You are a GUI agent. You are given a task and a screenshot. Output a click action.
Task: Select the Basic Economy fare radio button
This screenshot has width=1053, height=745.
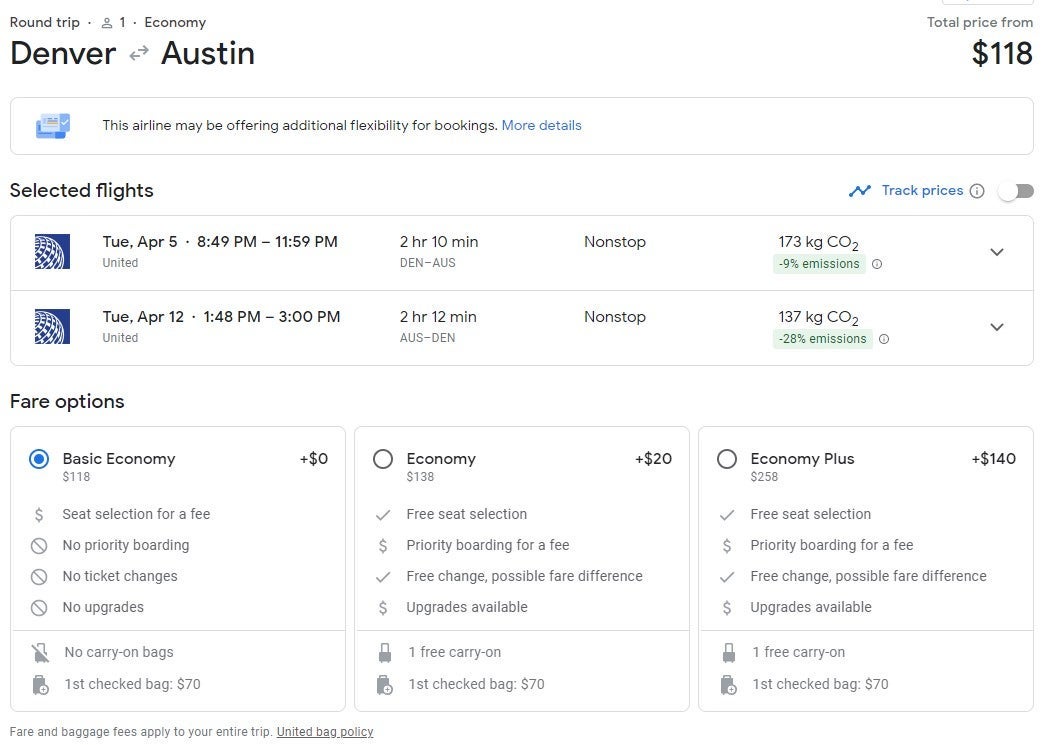click(x=39, y=459)
